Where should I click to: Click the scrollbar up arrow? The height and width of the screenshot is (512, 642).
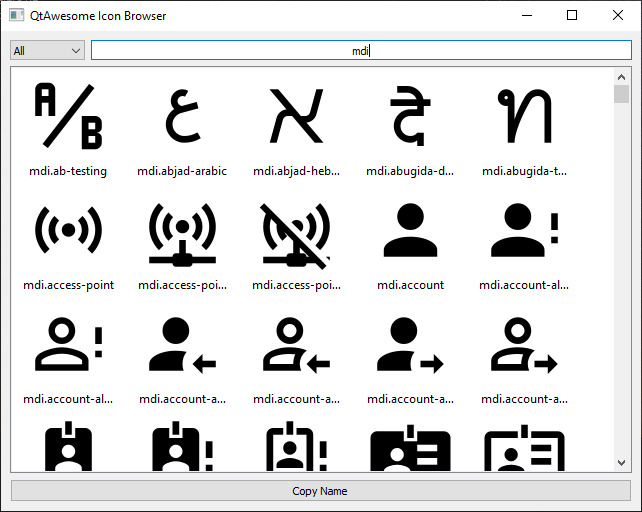coord(621,77)
